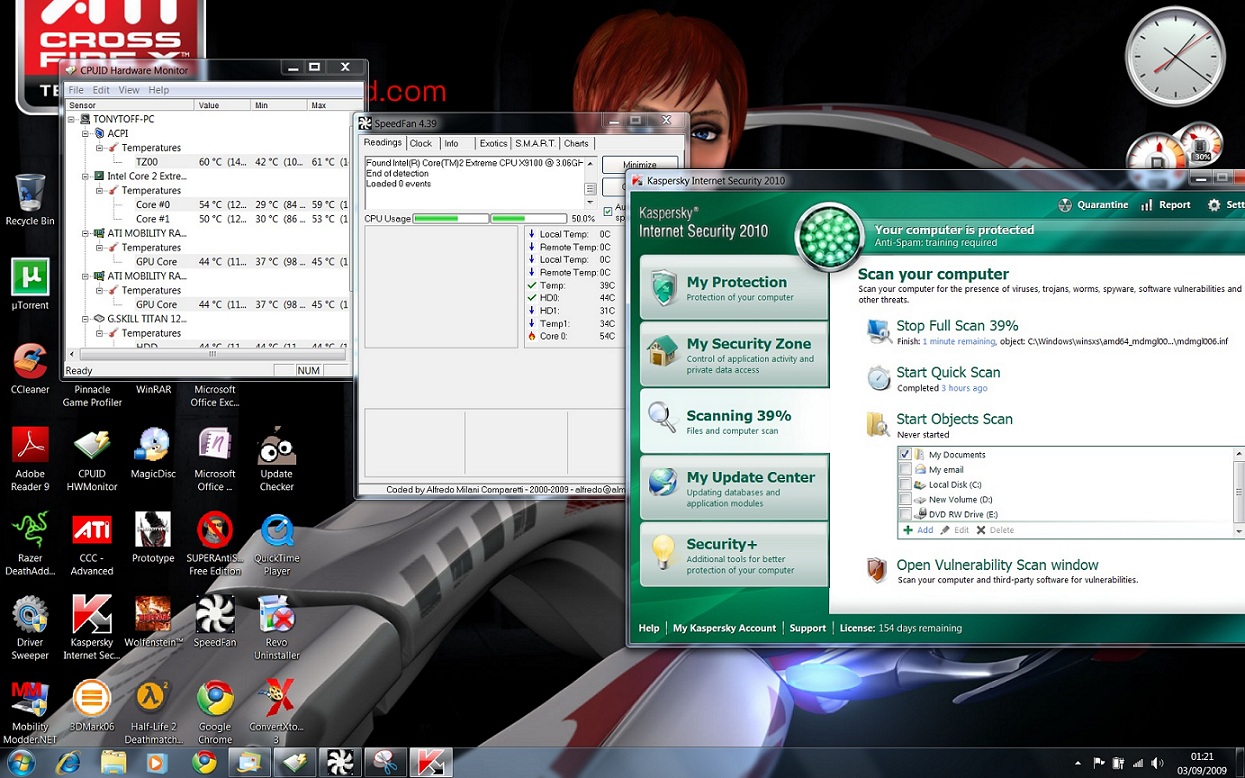Viewport: 1245px width, 778px height.
Task: Collapse the TONYTOFF-PC tree node
Action: coord(72,119)
